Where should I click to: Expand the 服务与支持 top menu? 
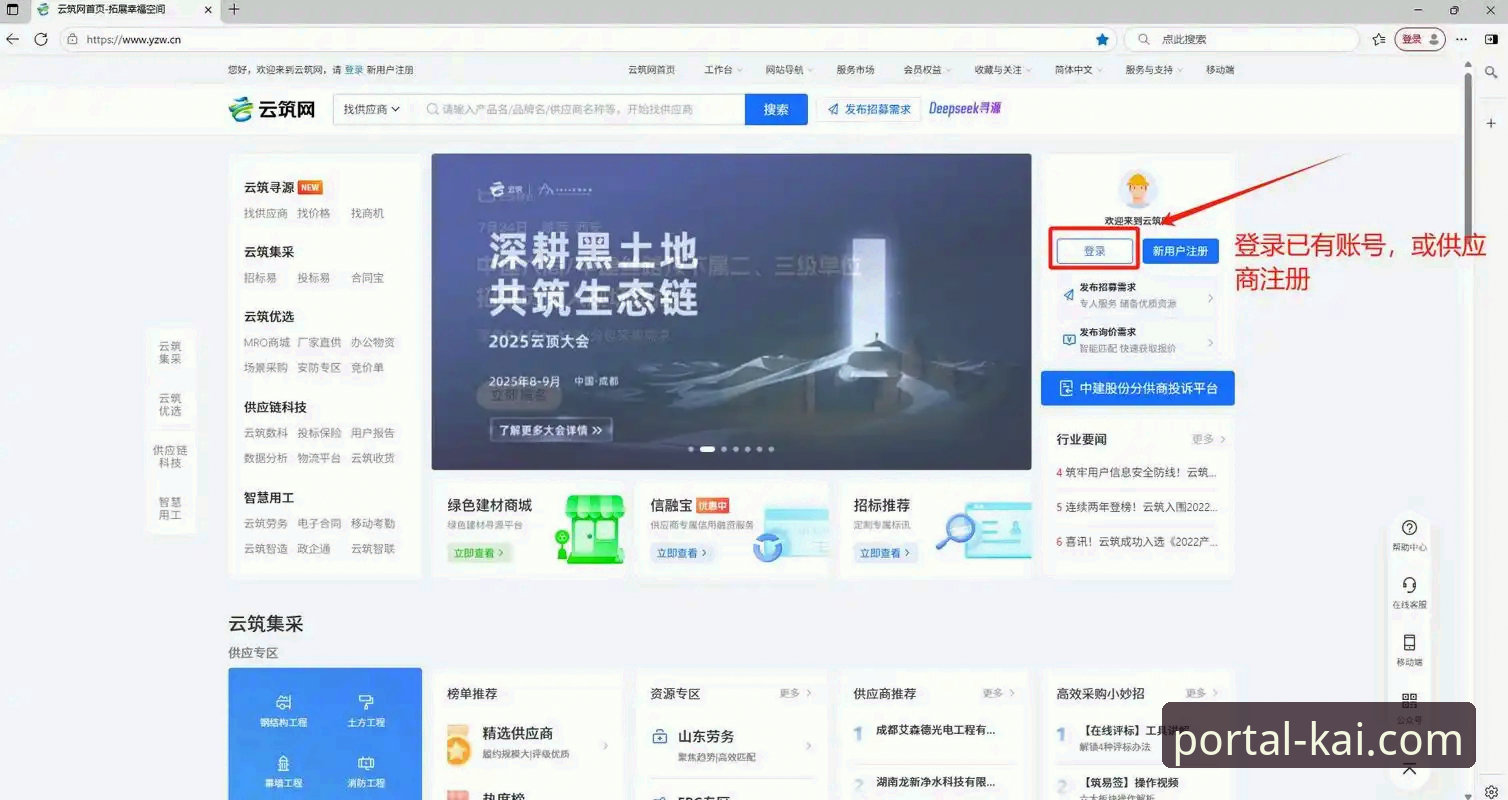(1154, 70)
